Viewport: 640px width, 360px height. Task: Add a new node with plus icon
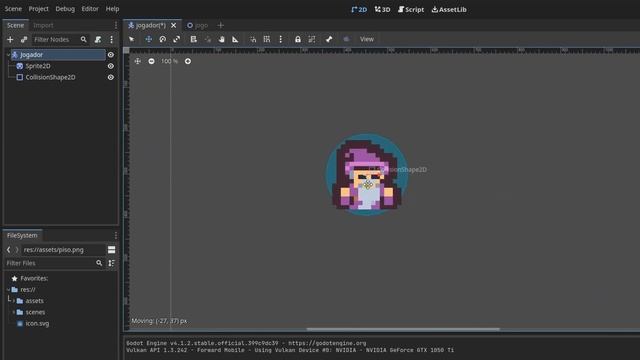[10, 40]
